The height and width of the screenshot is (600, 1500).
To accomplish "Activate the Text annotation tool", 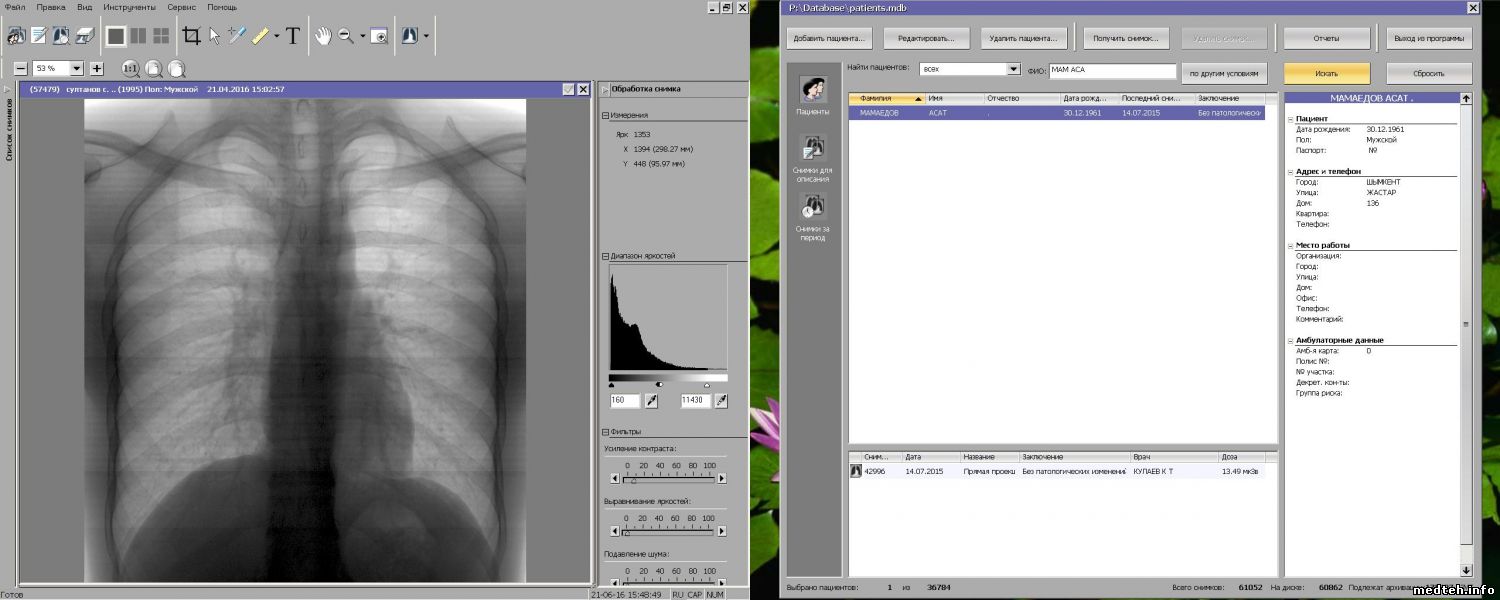I will tap(292, 36).
